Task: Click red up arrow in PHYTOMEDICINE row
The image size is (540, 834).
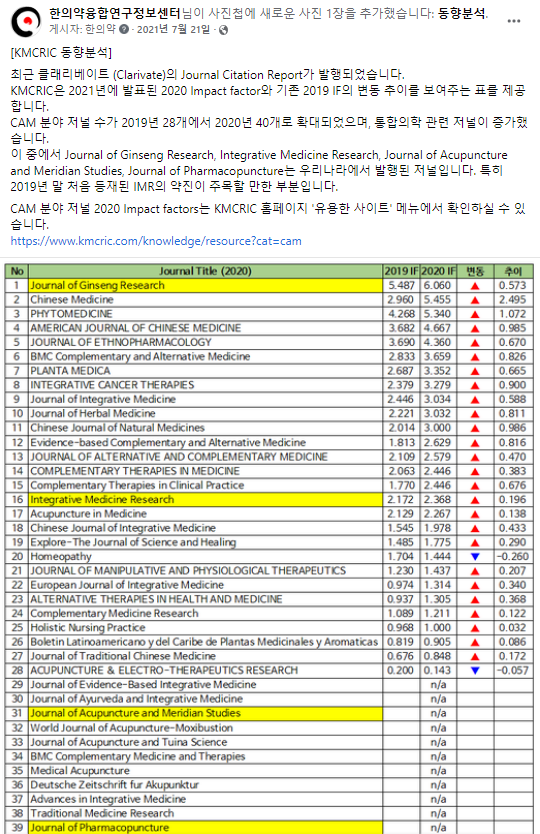Action: [475, 314]
